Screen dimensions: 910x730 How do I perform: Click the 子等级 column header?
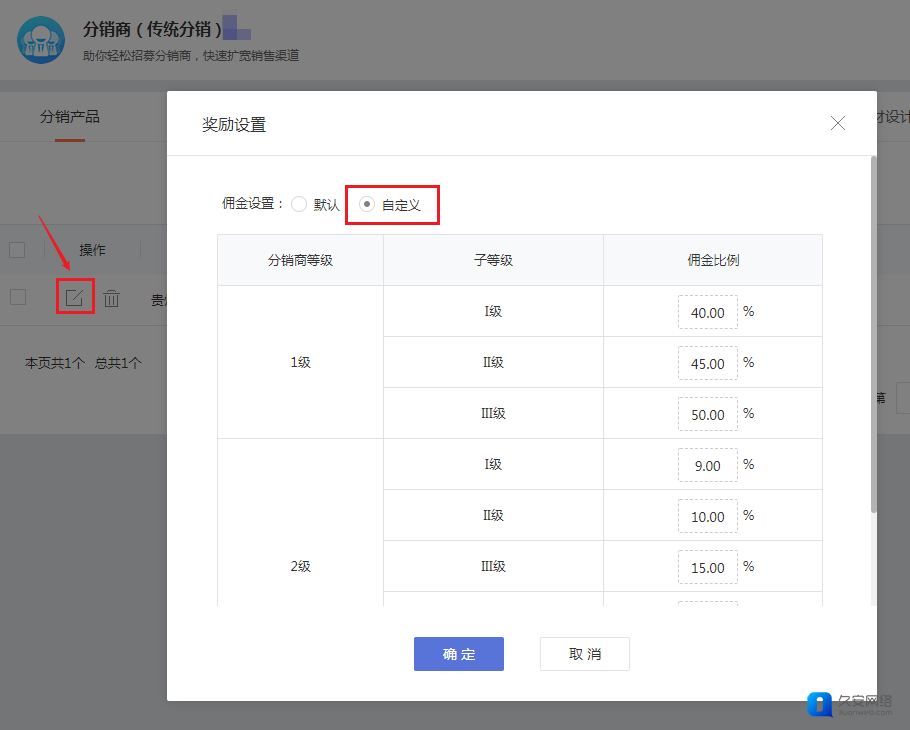pos(493,260)
